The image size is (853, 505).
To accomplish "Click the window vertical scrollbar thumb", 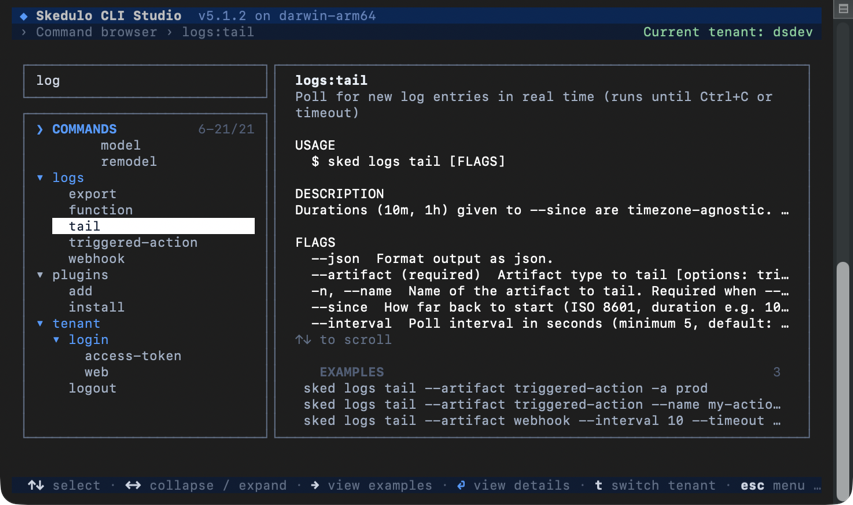I will coord(843,381).
